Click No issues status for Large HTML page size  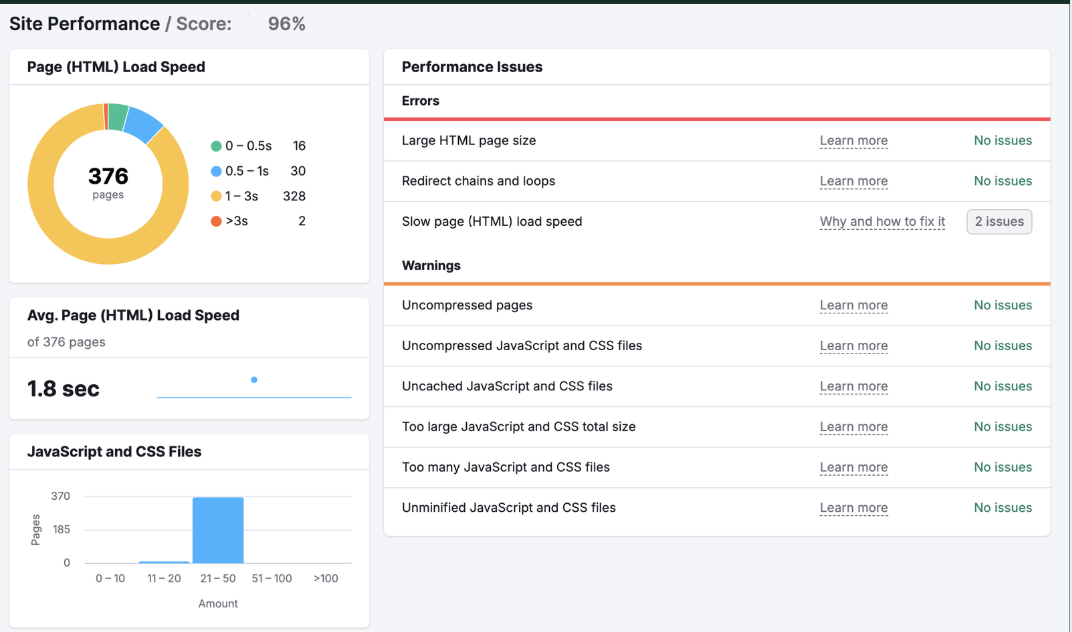(x=1003, y=141)
